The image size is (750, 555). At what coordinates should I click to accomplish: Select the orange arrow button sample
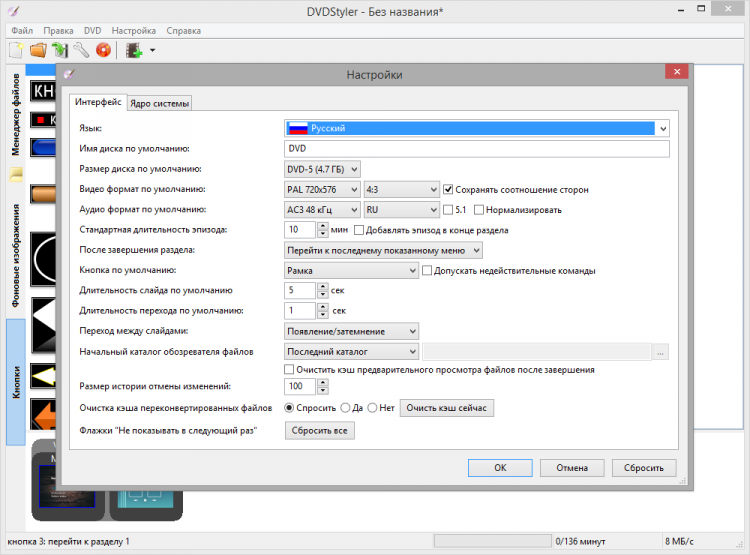(43, 414)
